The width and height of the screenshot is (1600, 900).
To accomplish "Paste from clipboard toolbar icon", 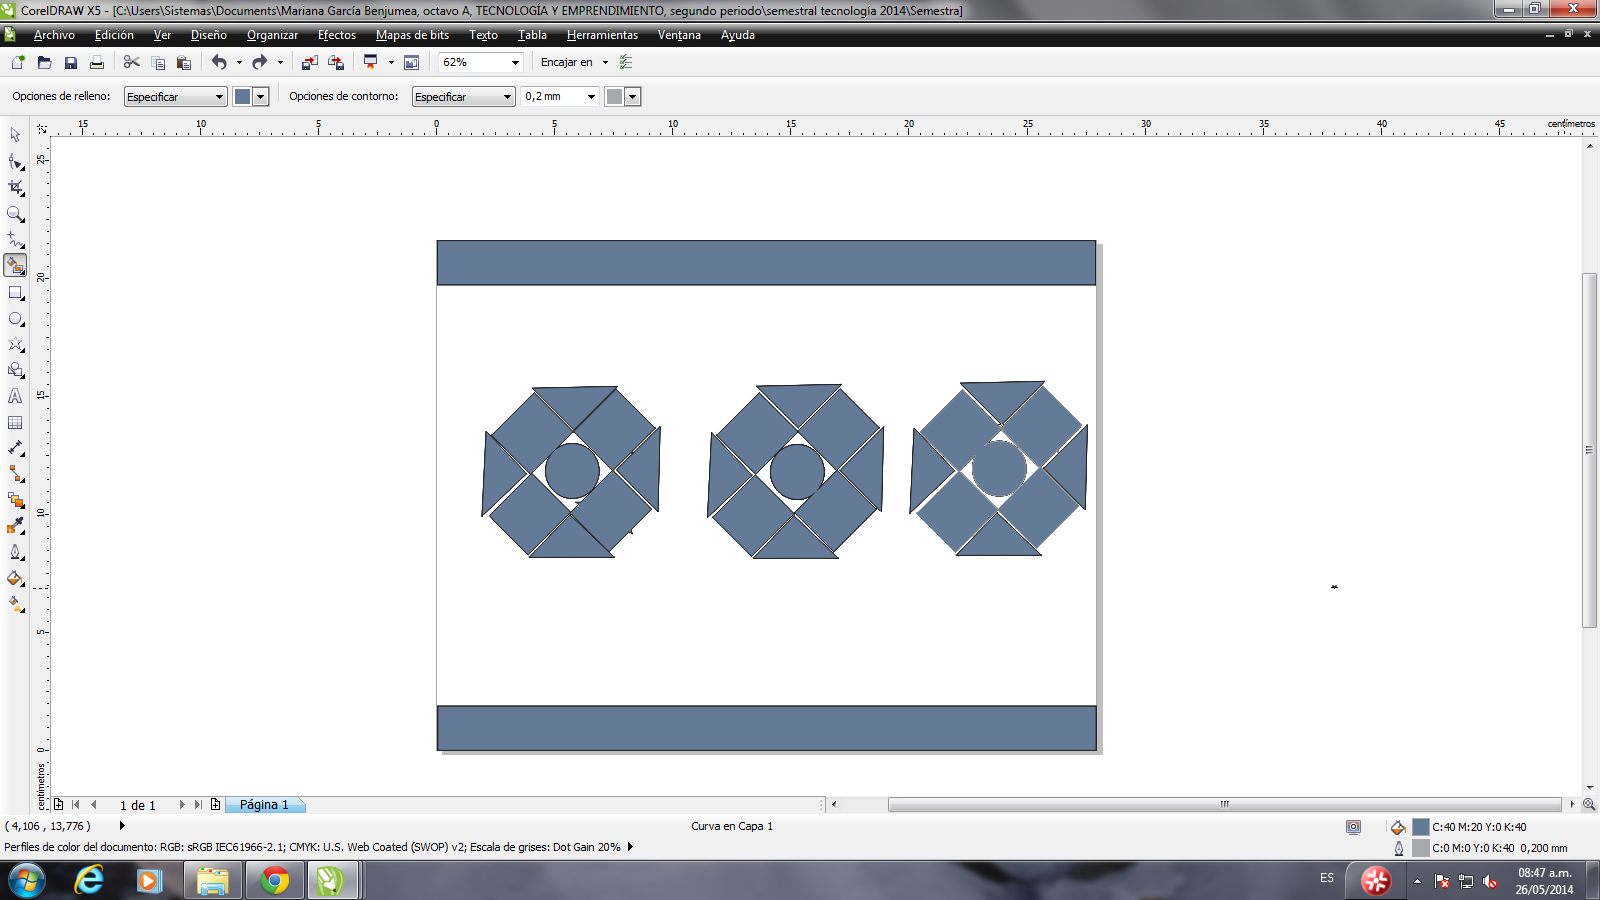I will (183, 62).
